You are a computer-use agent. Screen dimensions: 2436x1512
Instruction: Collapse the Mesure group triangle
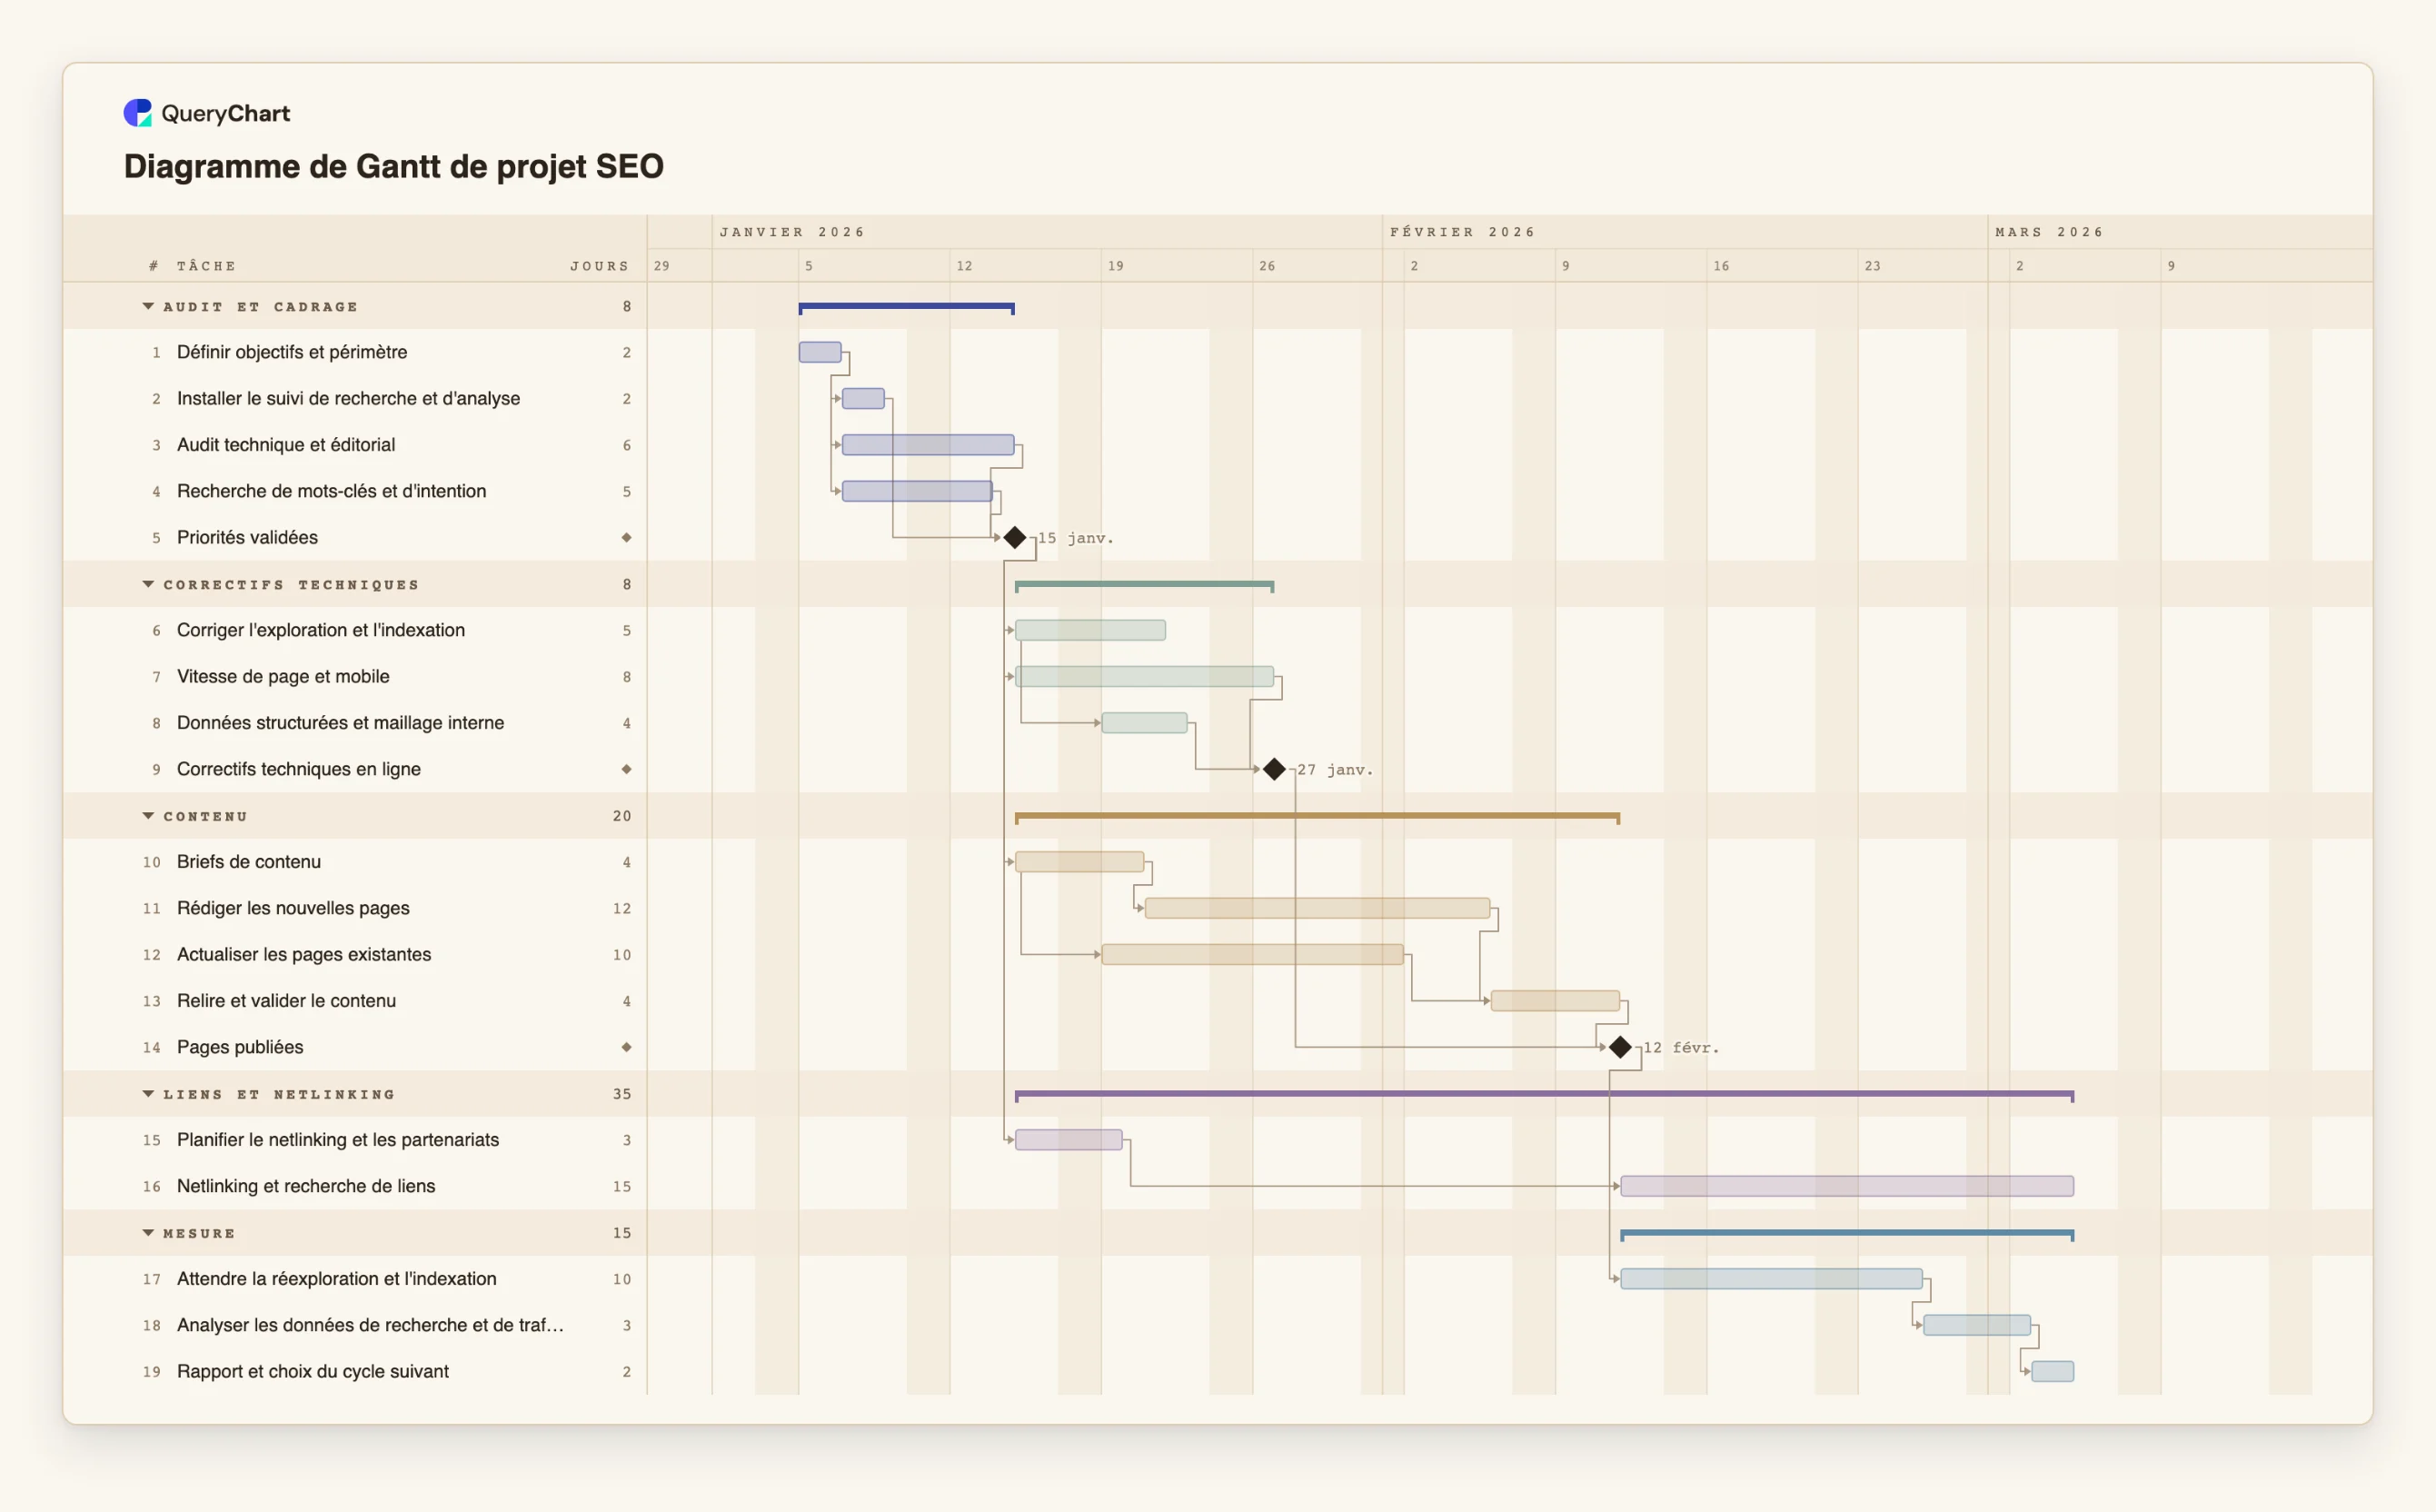tap(148, 1233)
